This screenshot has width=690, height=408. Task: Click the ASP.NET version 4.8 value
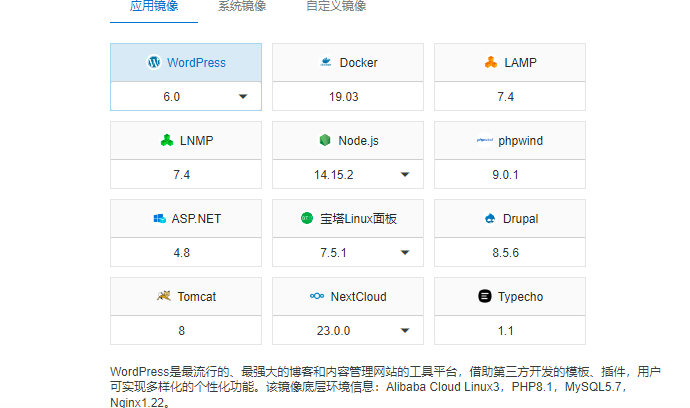click(x=182, y=253)
